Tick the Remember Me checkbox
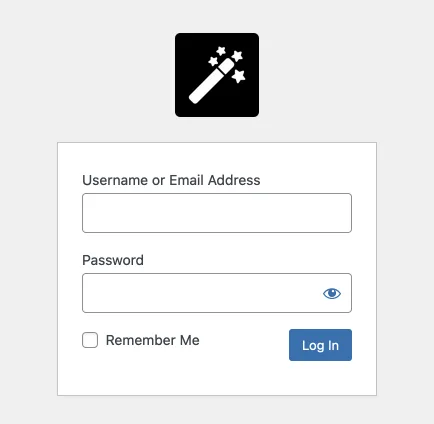The width and height of the screenshot is (434, 424). point(90,340)
